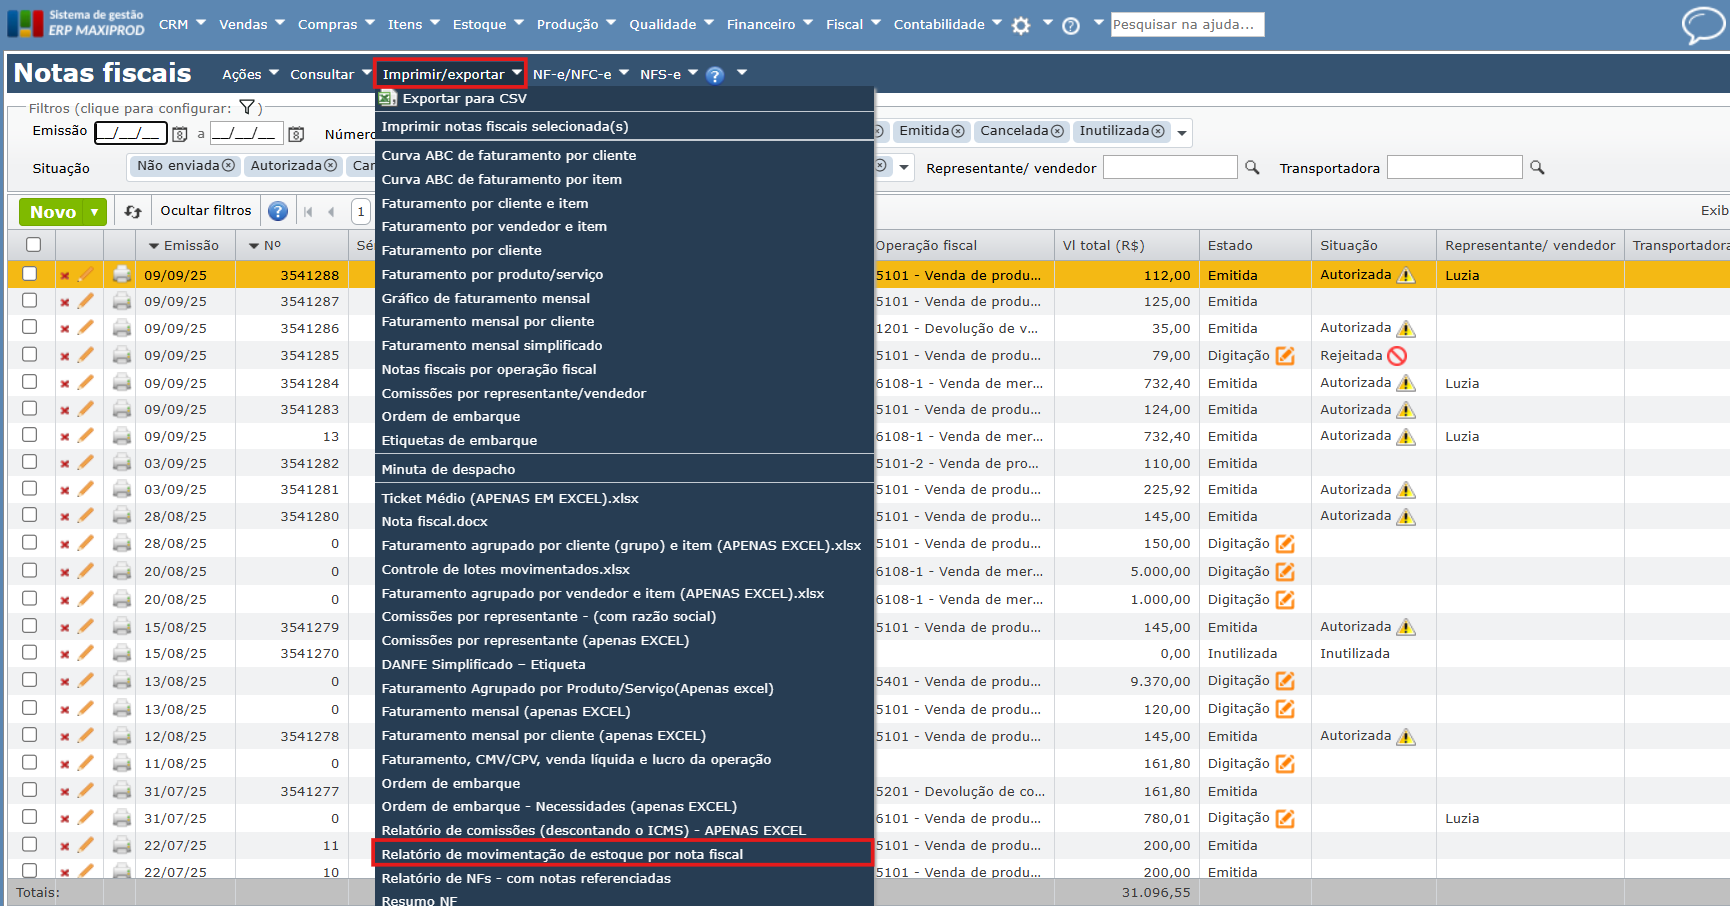The width and height of the screenshot is (1730, 906).
Task: Select Relatório de movimentação de estoque por nota fiscal
Action: point(562,854)
